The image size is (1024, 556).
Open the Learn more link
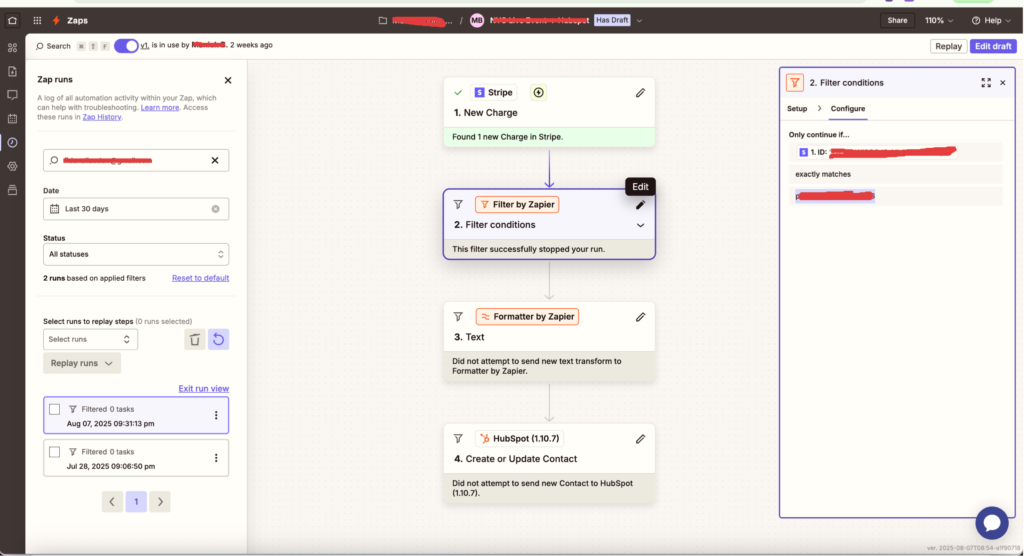160,107
